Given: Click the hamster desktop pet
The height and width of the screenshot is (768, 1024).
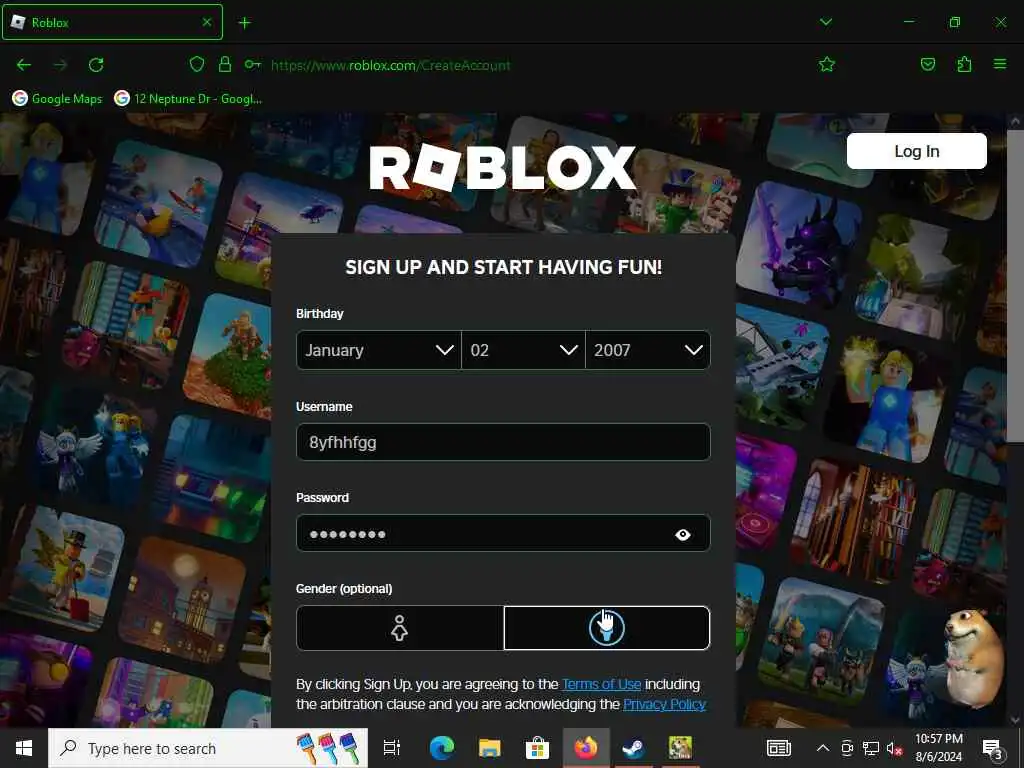Looking at the screenshot, I should click(972, 658).
